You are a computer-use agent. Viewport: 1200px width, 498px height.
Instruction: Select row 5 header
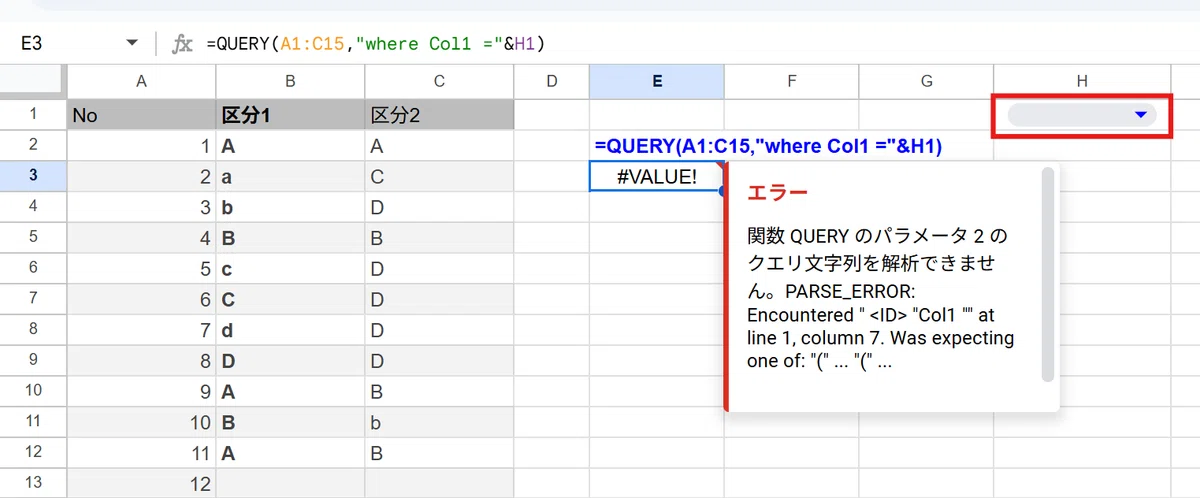(x=33, y=238)
